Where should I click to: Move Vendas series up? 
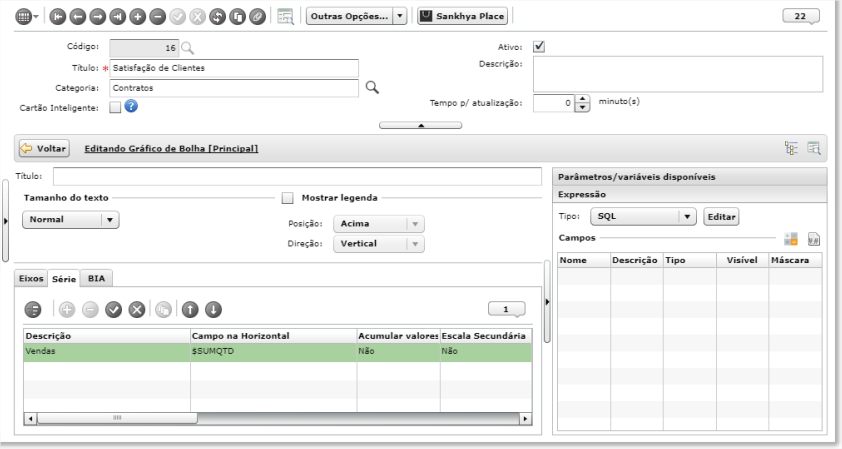click(190, 309)
